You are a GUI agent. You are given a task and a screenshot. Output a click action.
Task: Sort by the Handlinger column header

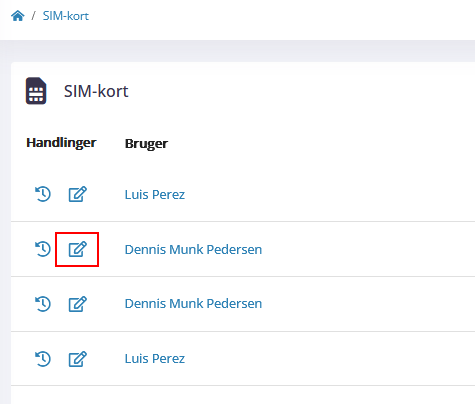point(61,143)
